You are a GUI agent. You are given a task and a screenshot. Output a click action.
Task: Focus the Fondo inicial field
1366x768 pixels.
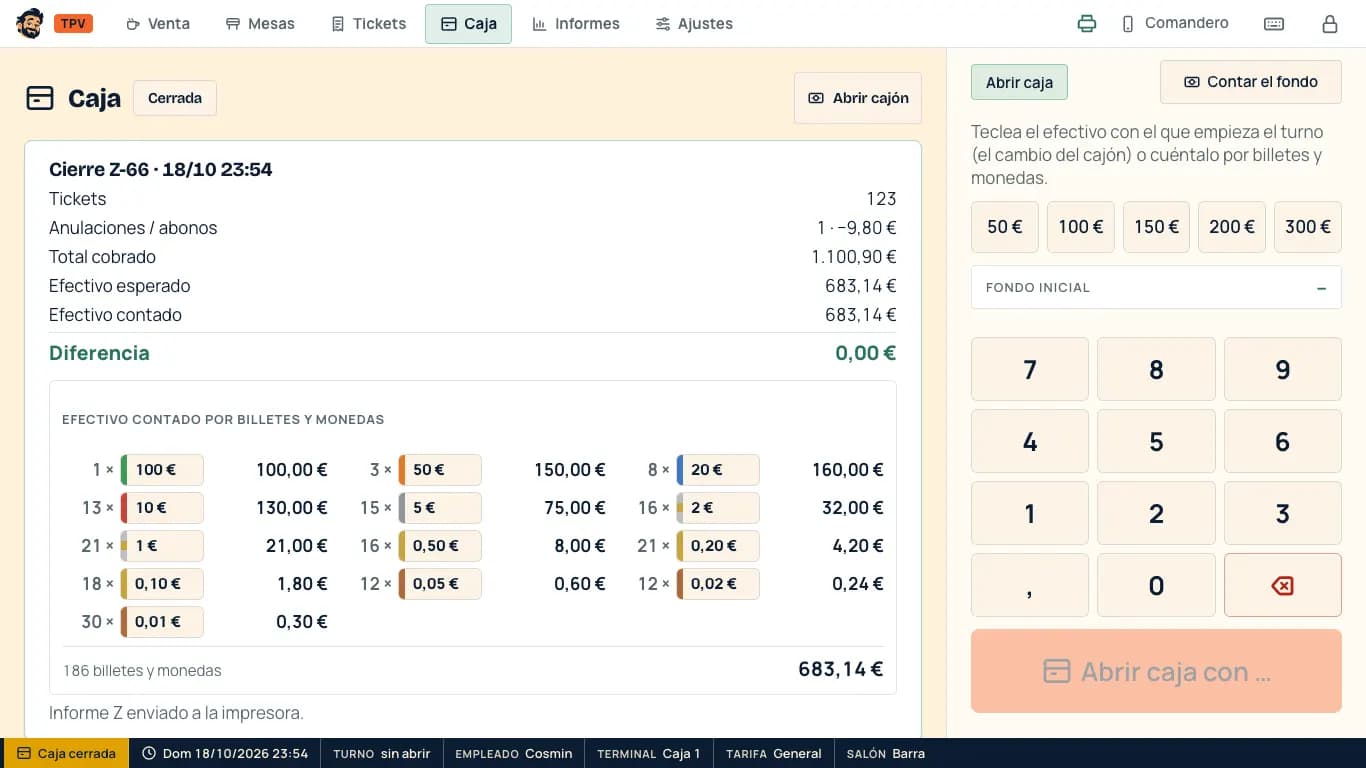pyautogui.click(x=1156, y=287)
